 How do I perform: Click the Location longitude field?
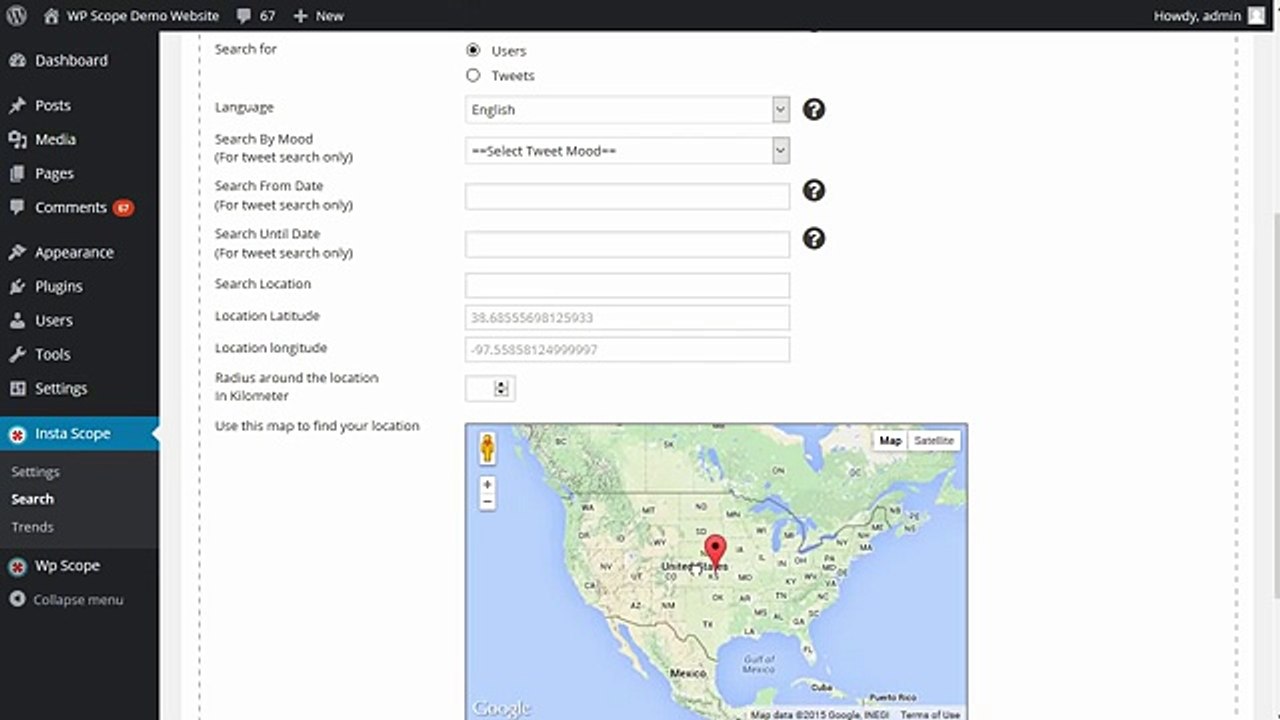627,350
